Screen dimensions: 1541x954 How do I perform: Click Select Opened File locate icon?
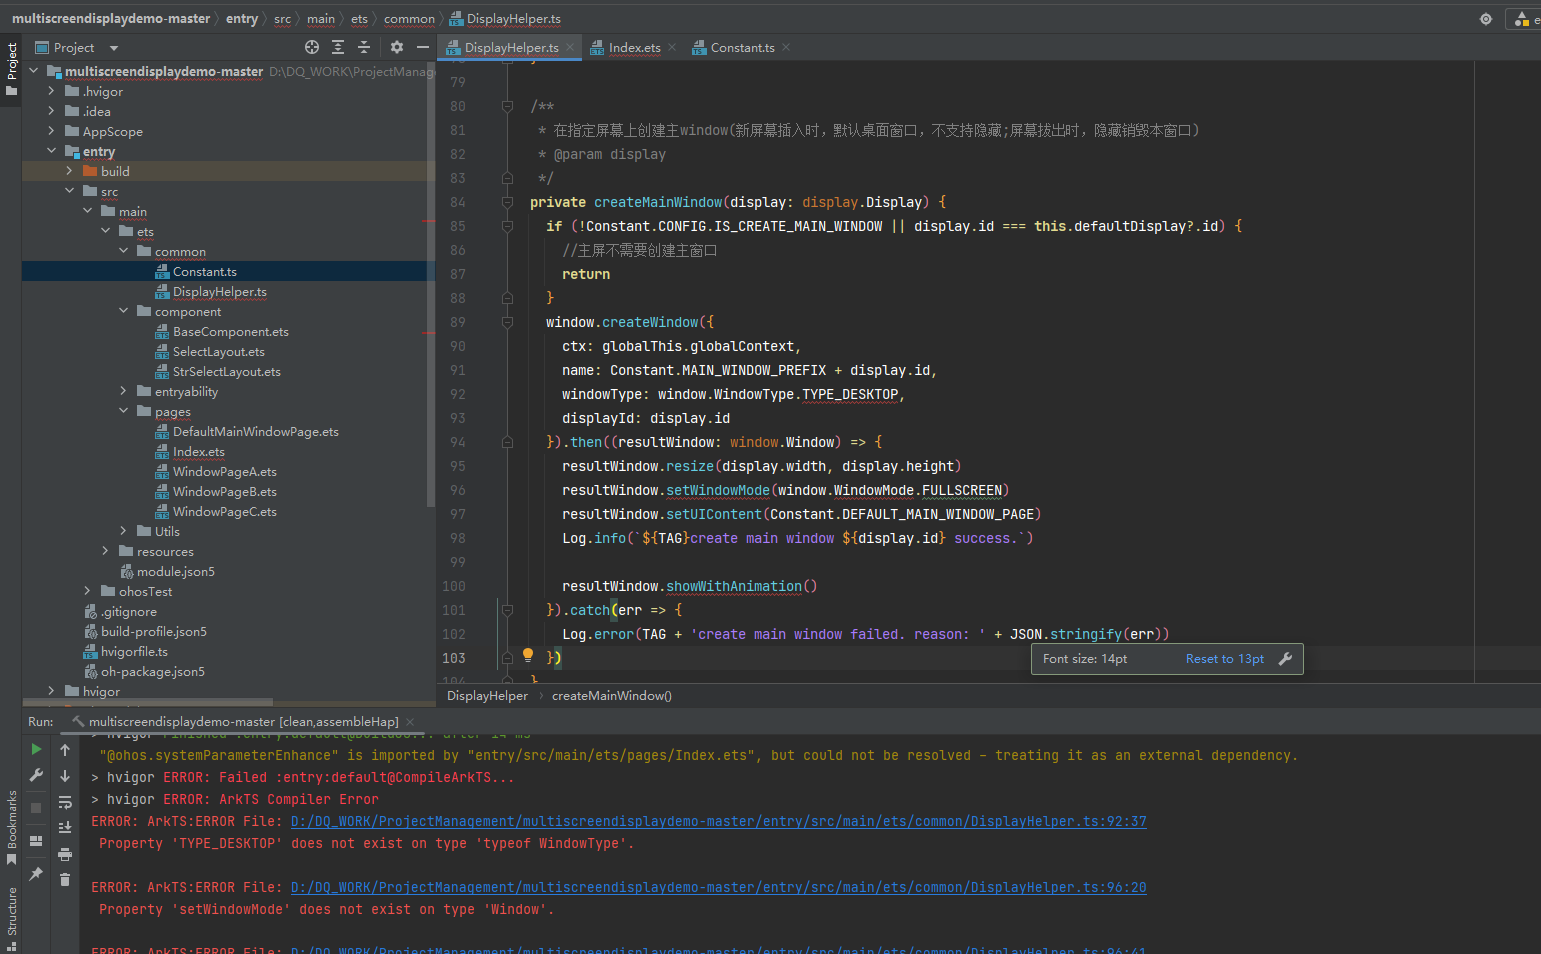pyautogui.click(x=312, y=47)
